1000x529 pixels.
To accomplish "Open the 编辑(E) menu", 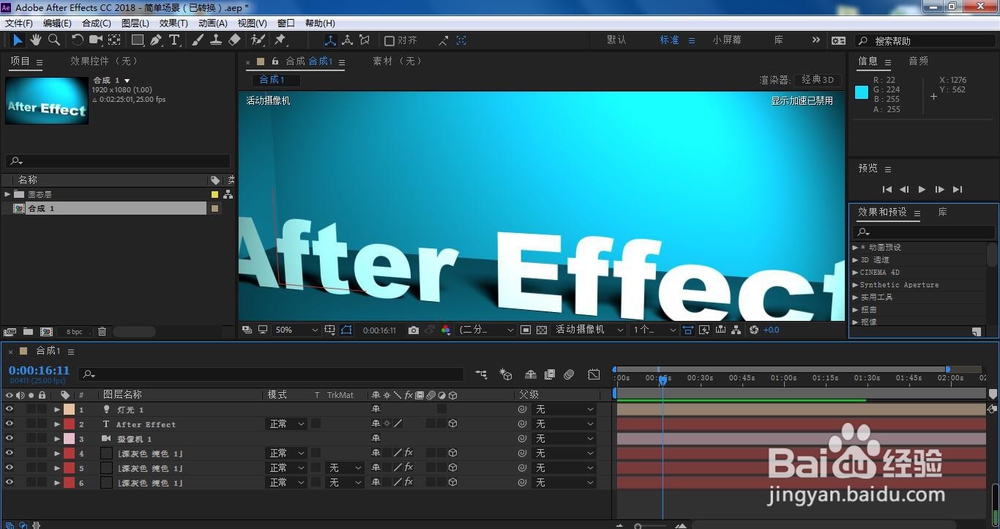I will click(57, 23).
